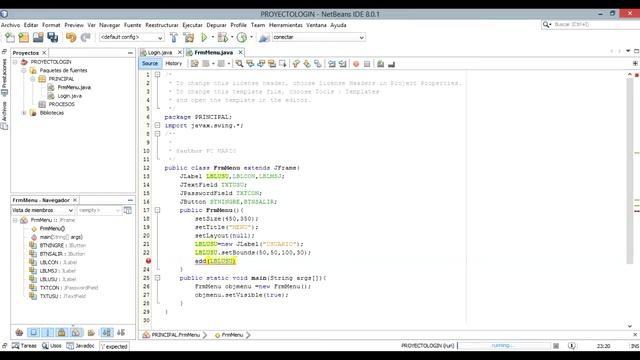Click the search magnifier icon in Buscar field
Viewport: 640px width, 360px height.
click(x=546, y=25)
